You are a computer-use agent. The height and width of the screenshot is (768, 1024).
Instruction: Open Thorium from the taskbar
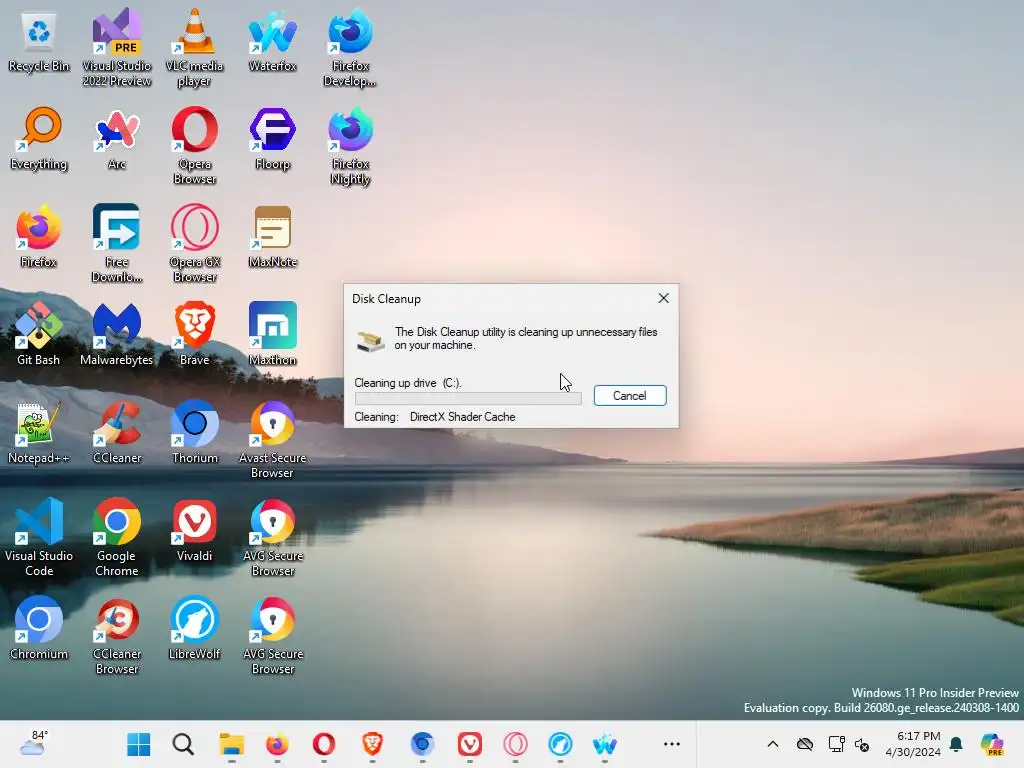coord(422,744)
